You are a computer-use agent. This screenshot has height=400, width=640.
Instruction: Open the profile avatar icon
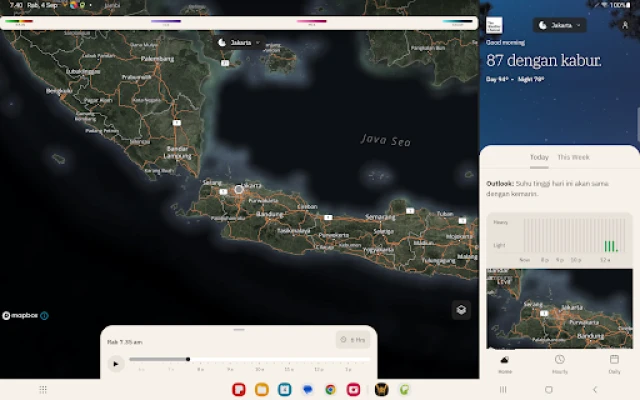626,25
